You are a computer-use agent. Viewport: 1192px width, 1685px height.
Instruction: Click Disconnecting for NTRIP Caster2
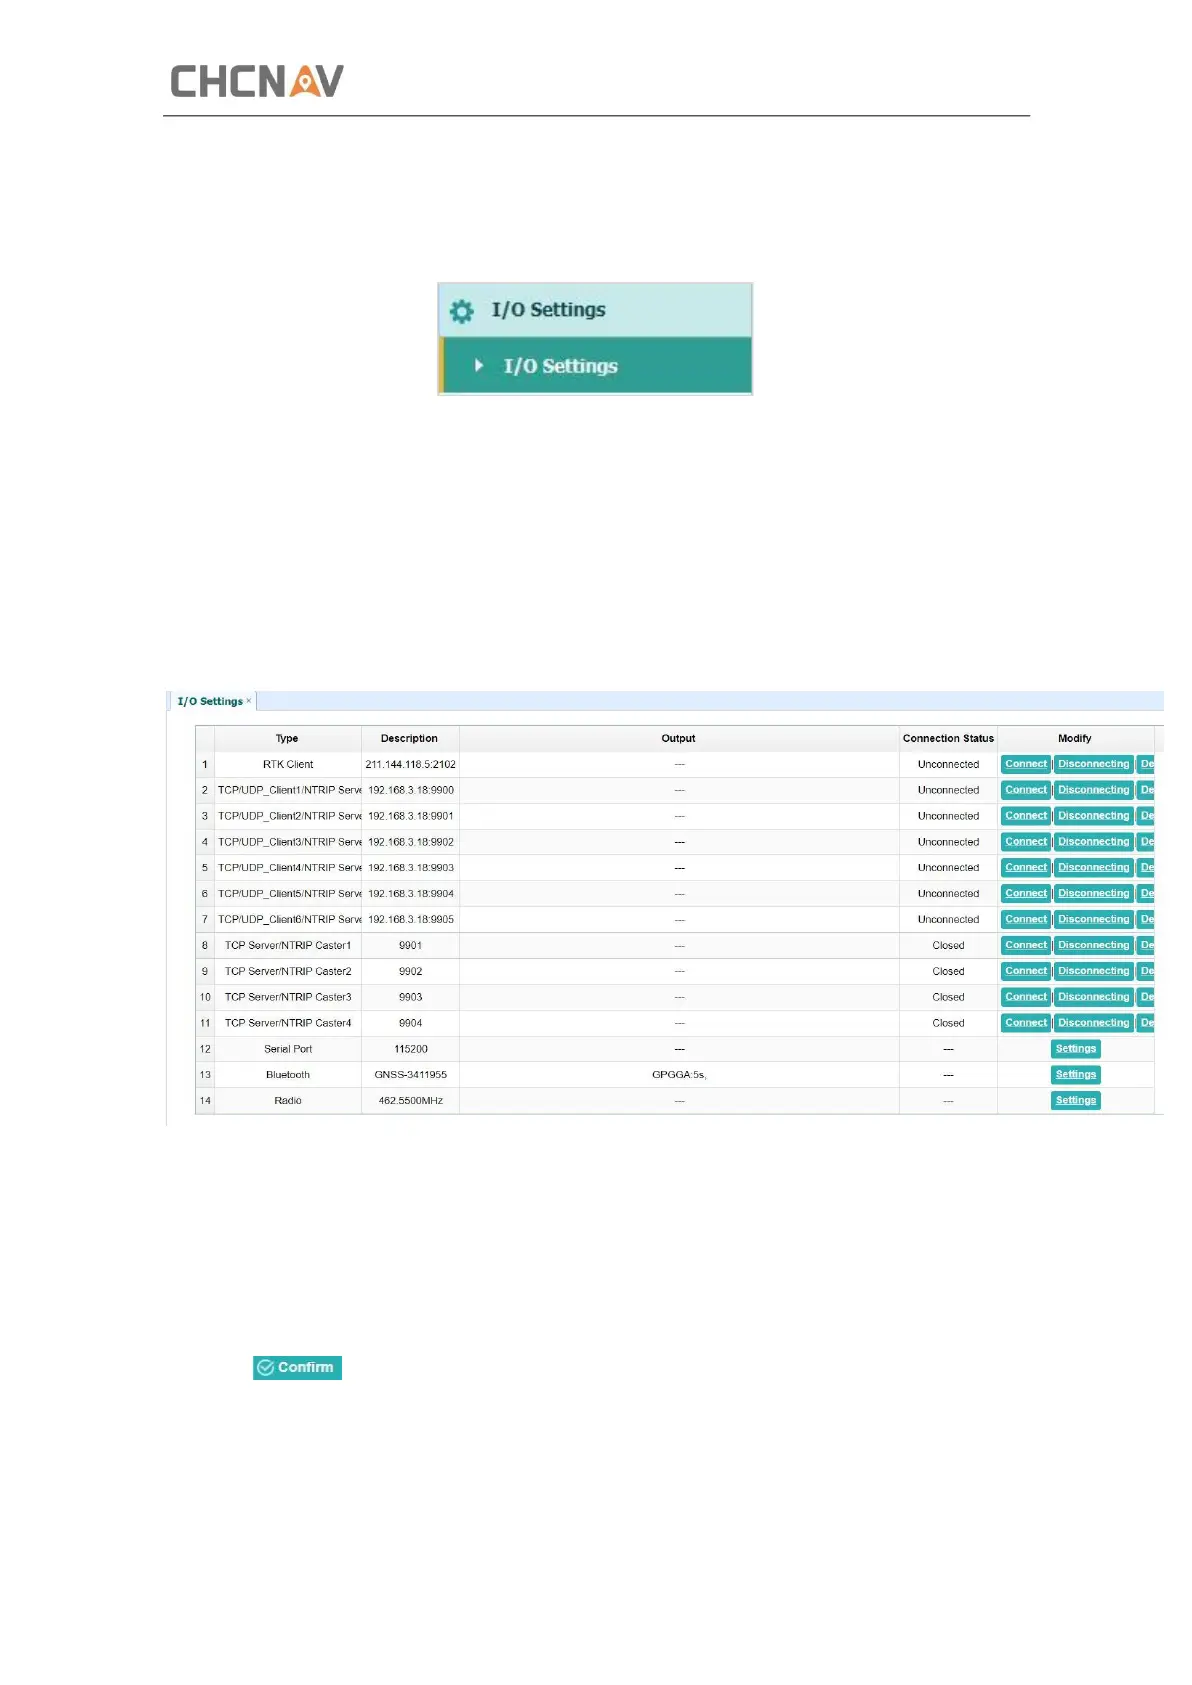1093,971
